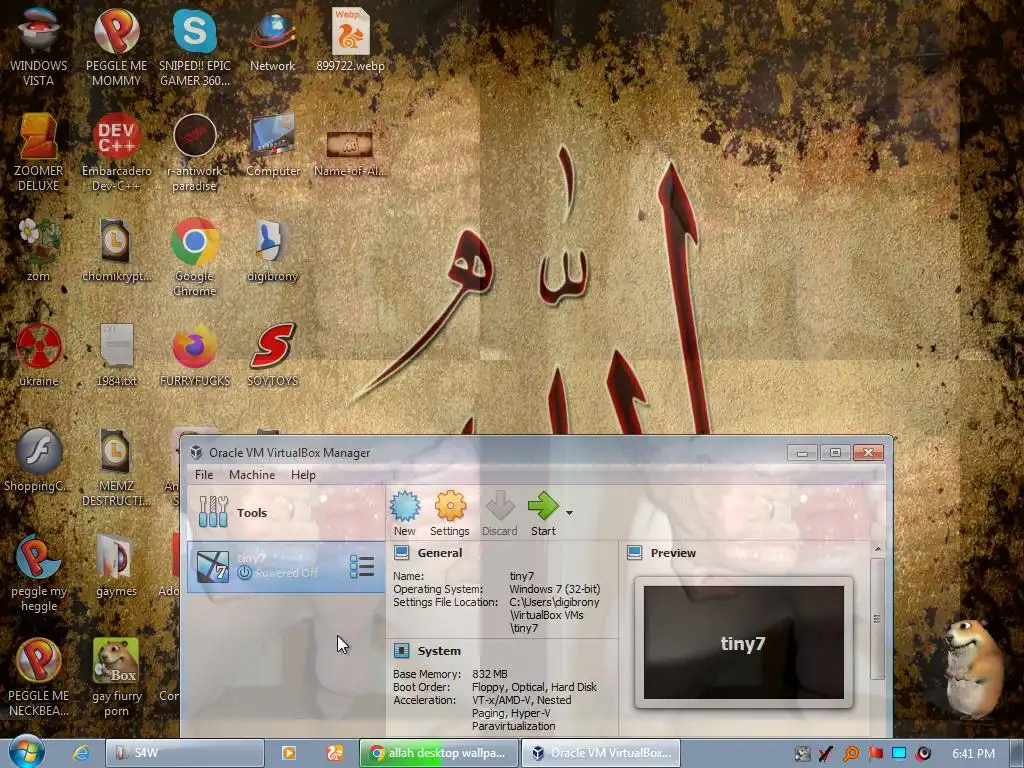Click Windows 7 (32-bit) text
The image size is (1024, 768).
point(554,589)
